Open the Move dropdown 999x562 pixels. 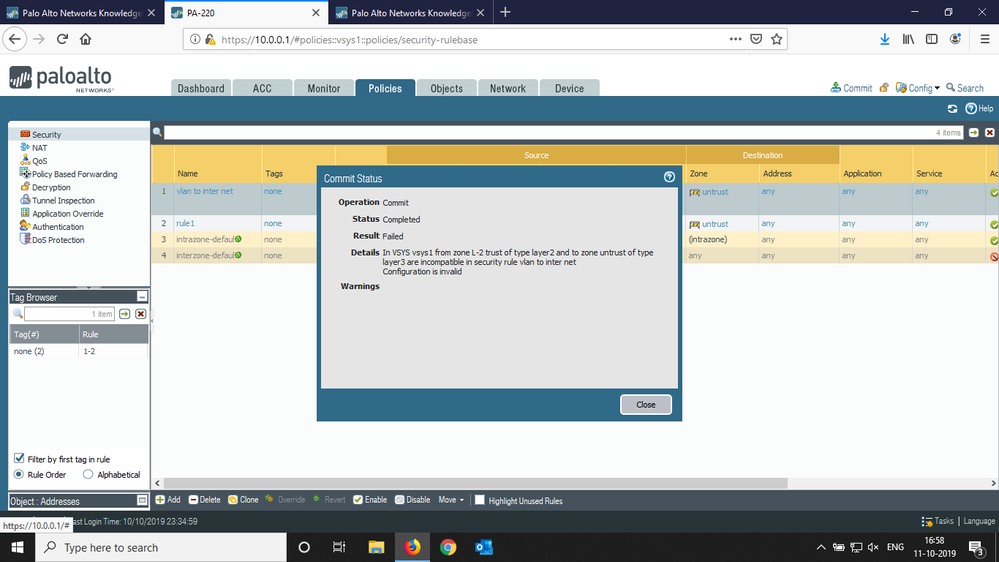[451, 500]
